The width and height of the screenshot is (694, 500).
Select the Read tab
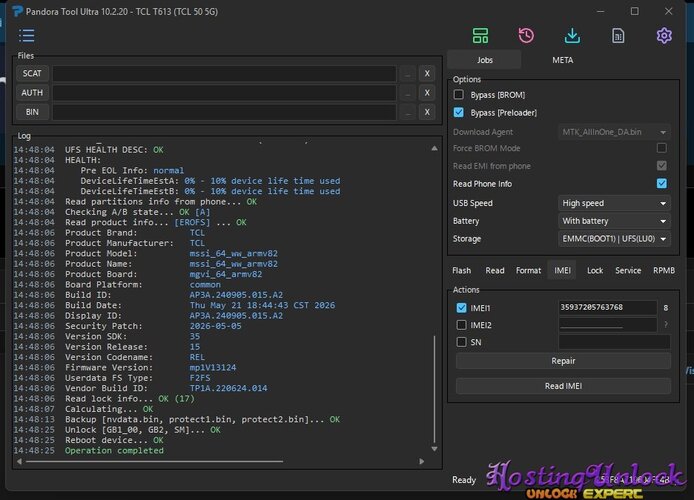(494, 270)
